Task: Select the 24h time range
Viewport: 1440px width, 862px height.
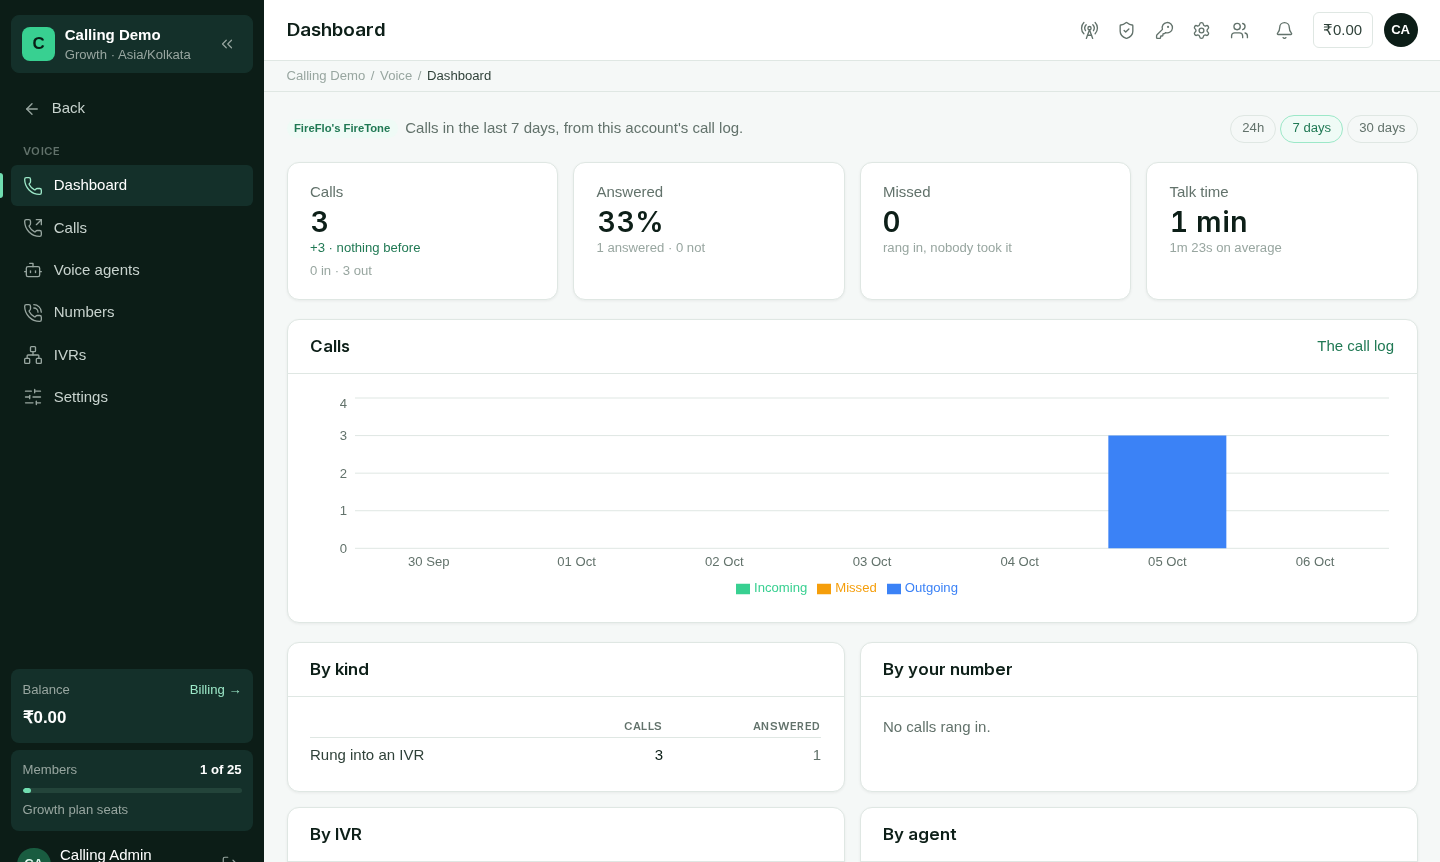Action: [x=1253, y=128]
